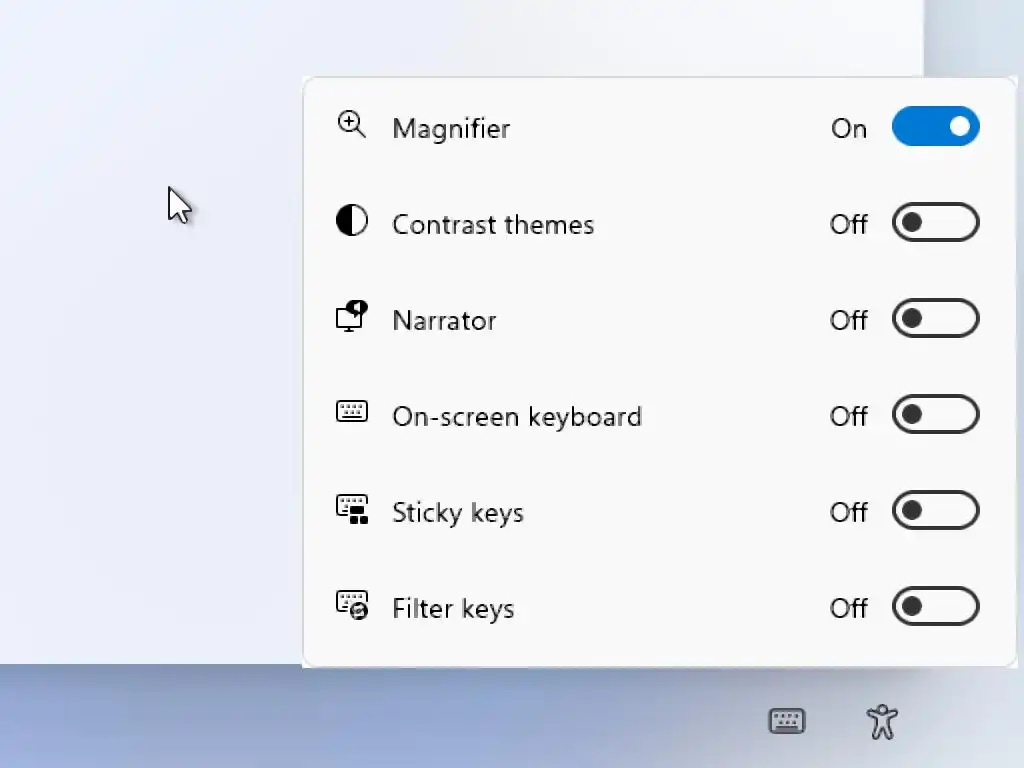
Task: Enable the On-screen keyboard toggle
Action: (x=935, y=414)
